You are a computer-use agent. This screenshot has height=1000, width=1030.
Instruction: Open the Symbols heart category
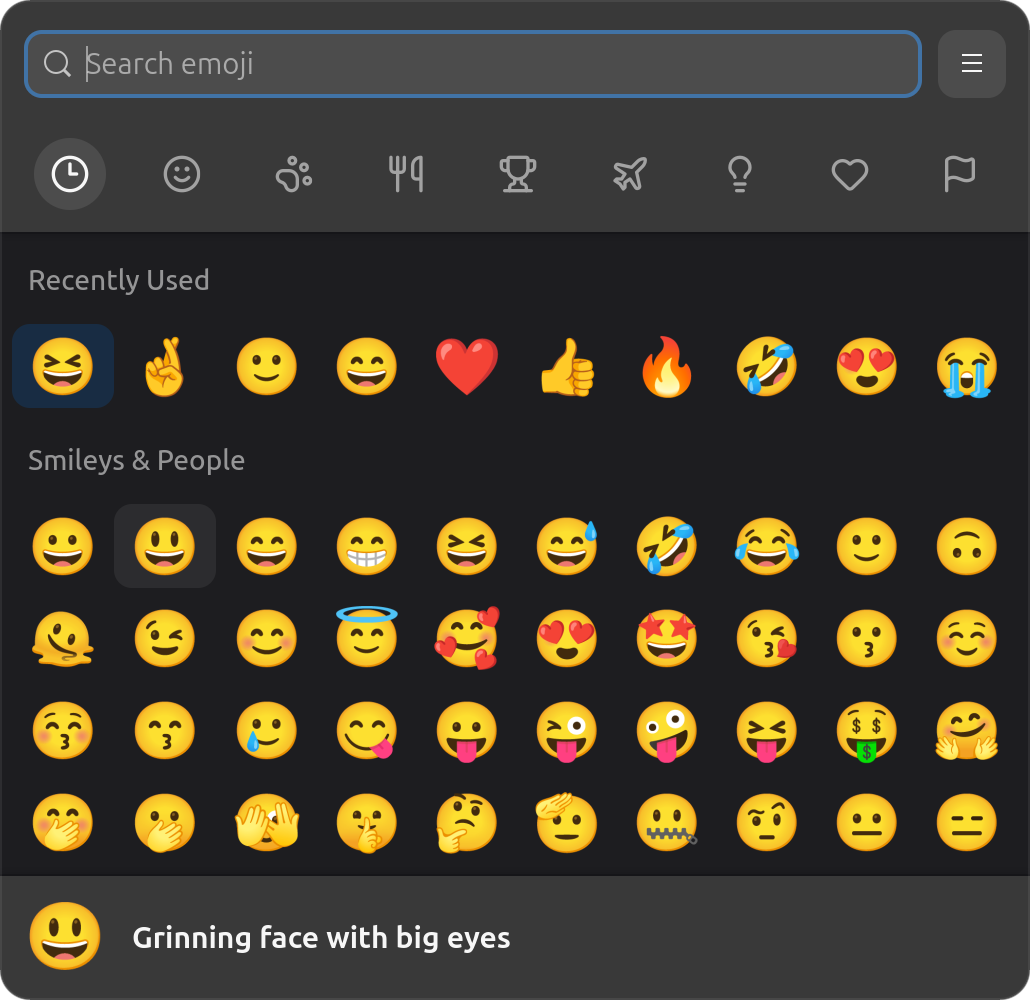850,174
